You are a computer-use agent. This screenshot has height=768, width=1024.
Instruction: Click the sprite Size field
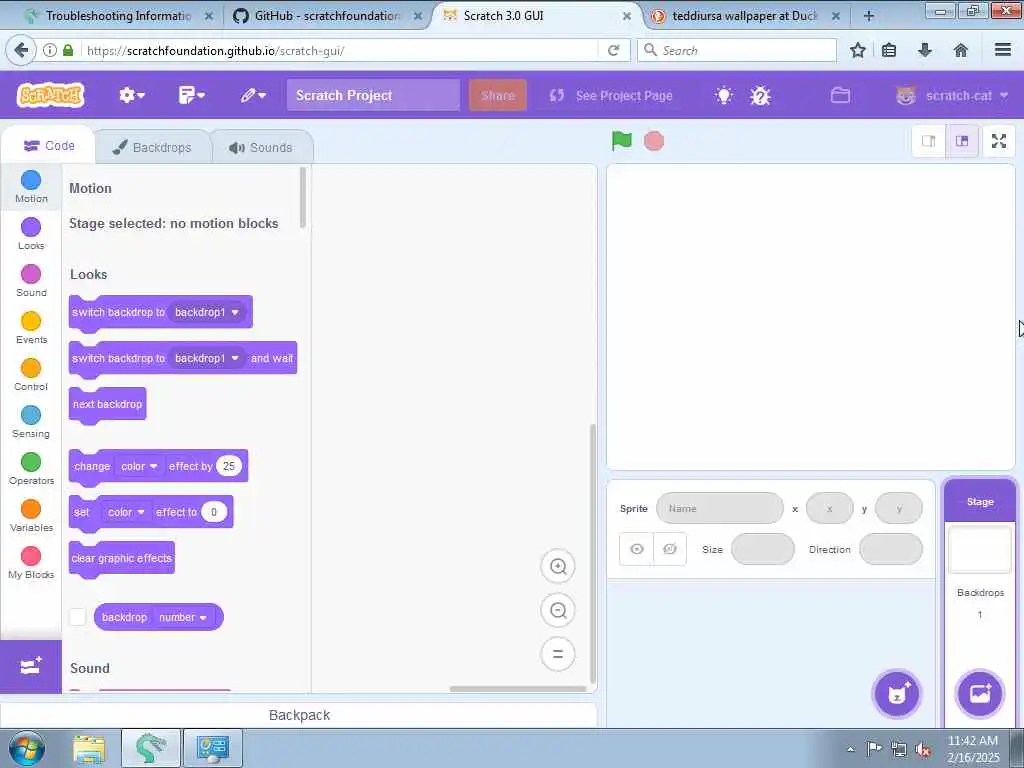tap(763, 549)
